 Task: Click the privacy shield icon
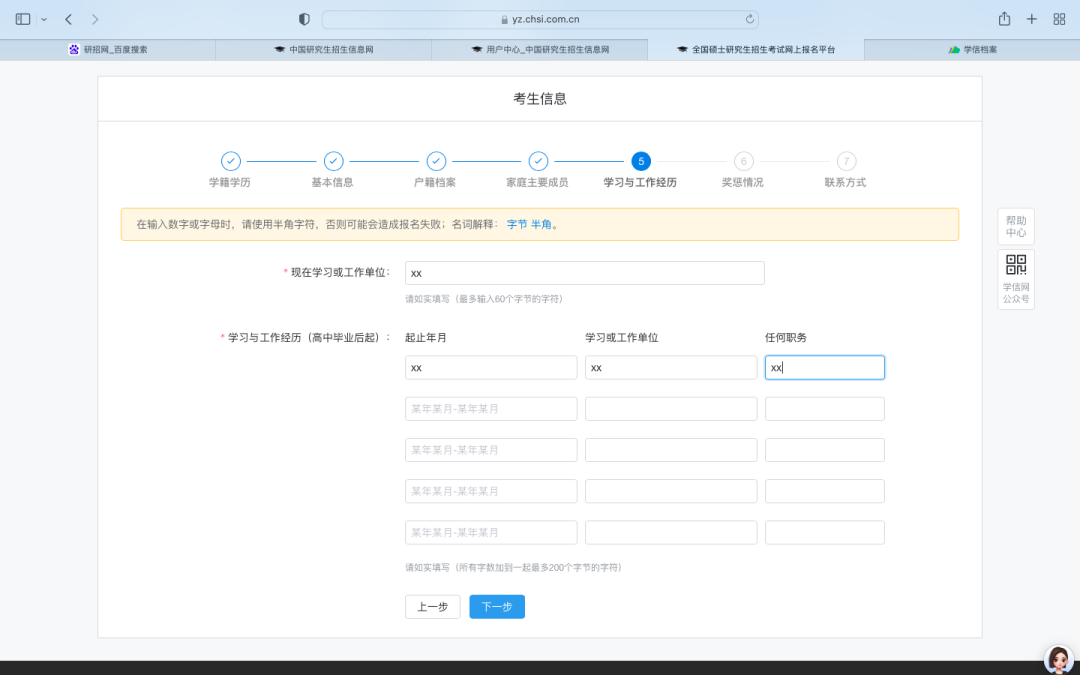click(x=305, y=19)
